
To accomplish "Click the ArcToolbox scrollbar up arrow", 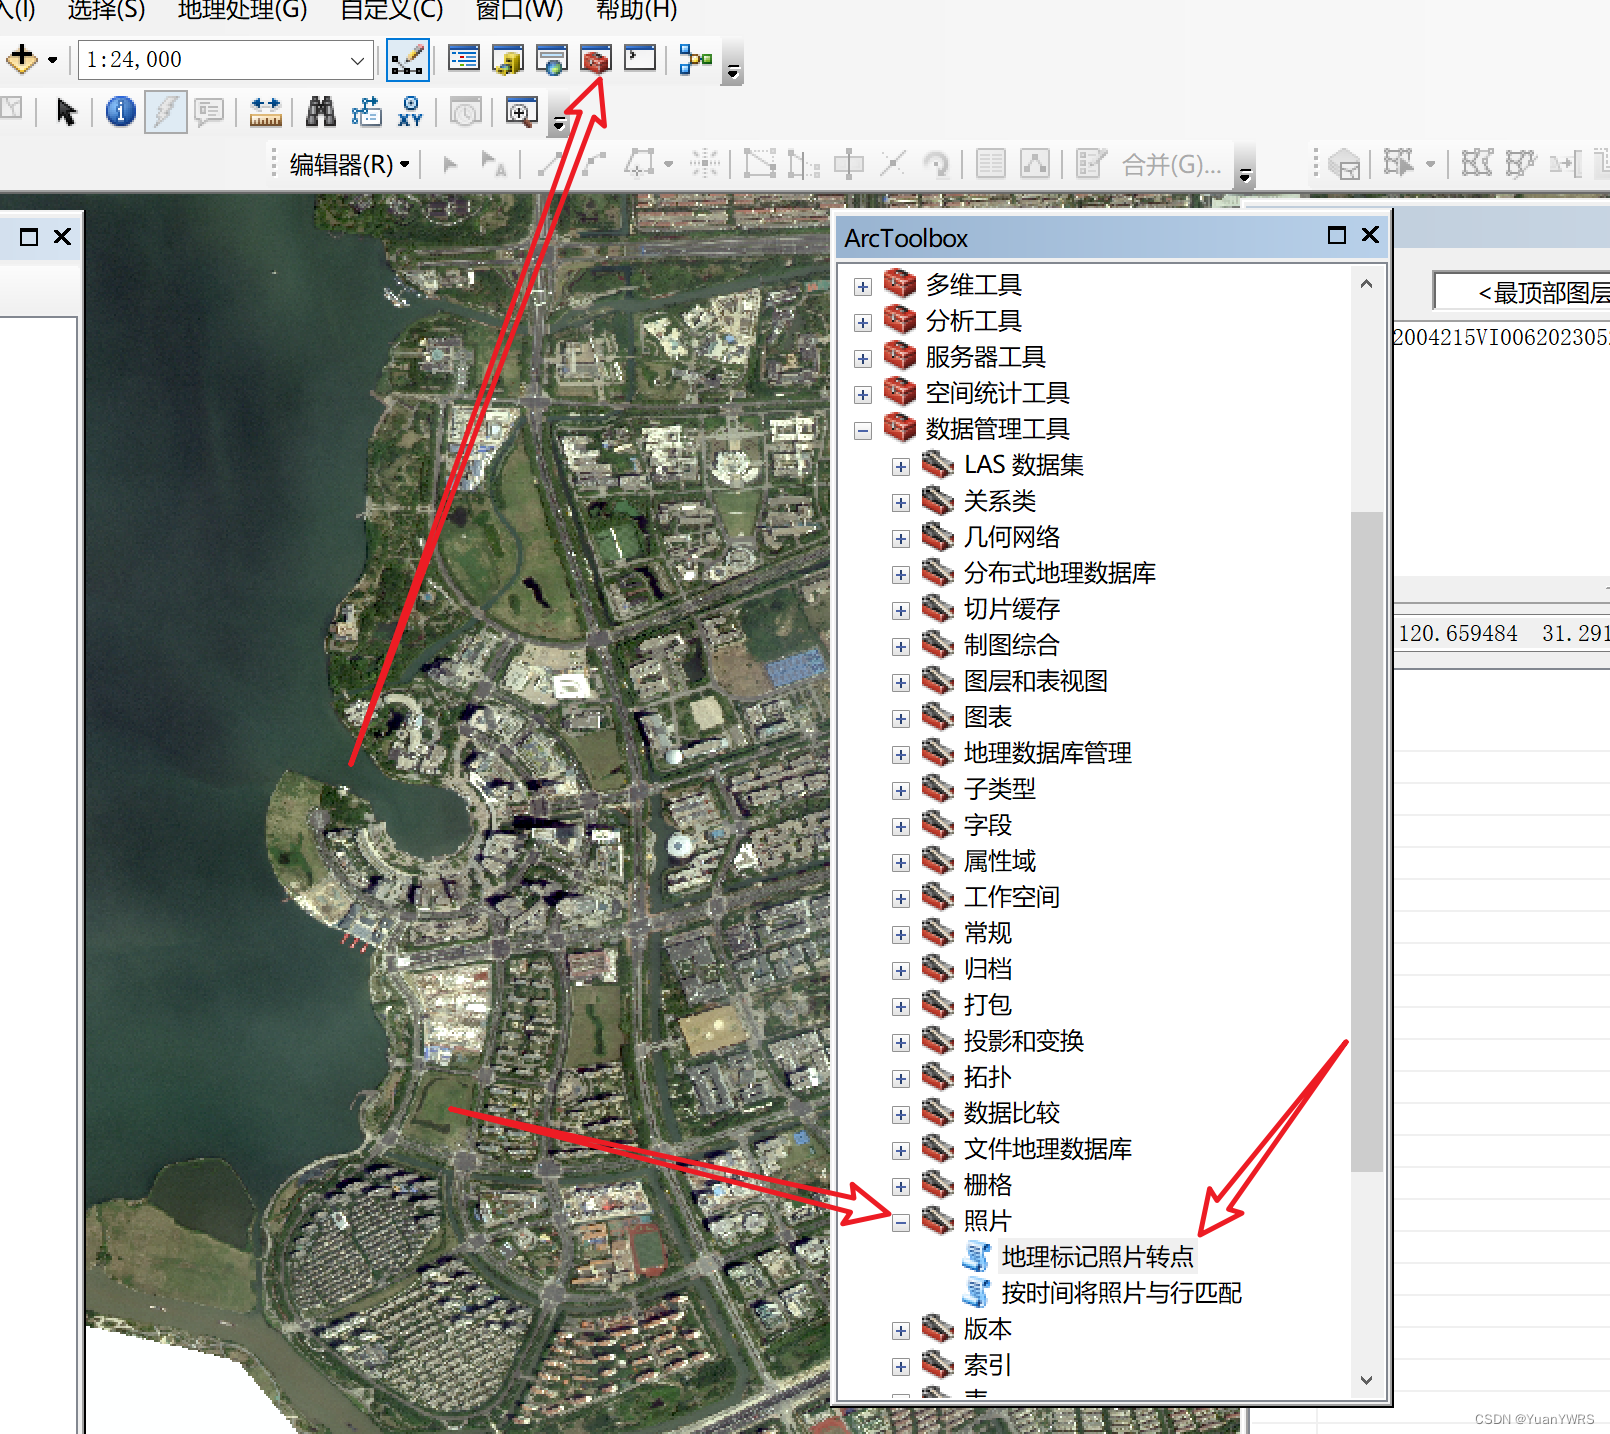I will pyautogui.click(x=1366, y=284).
